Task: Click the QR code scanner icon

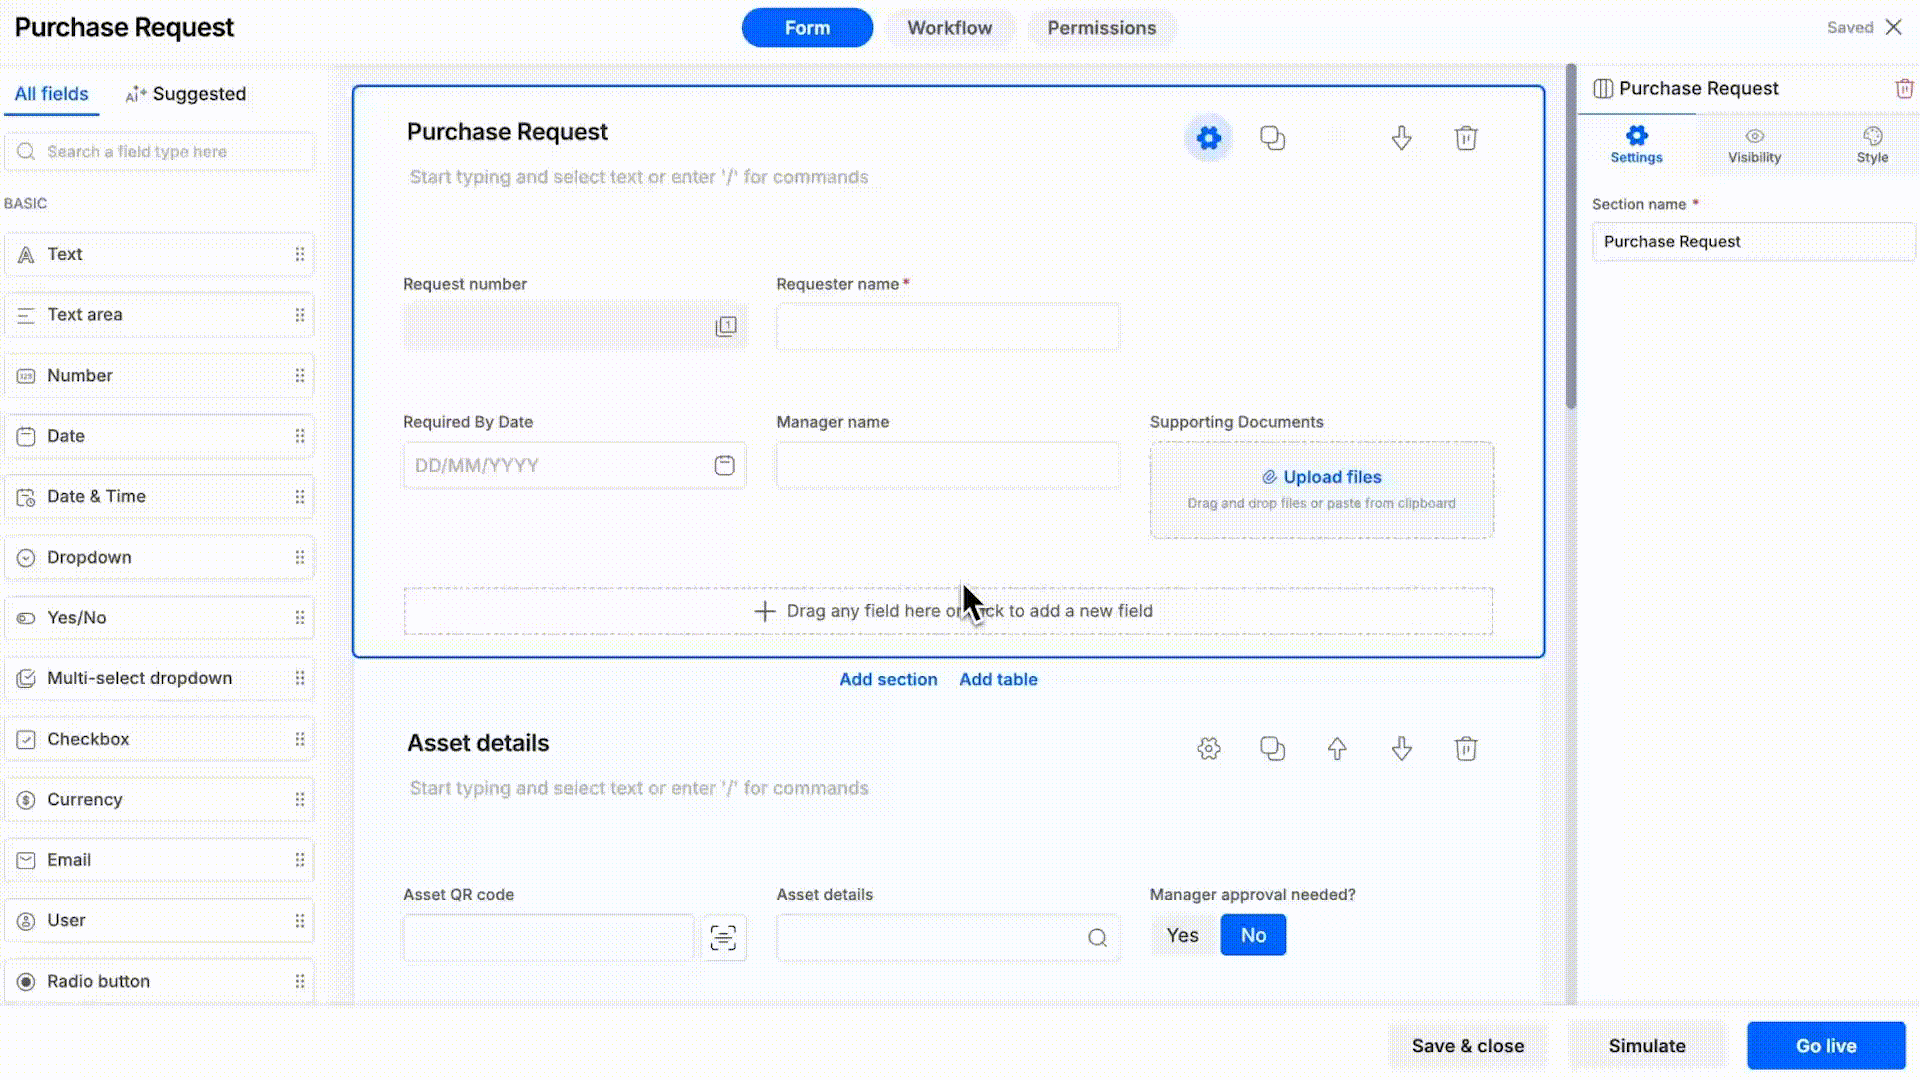Action: [x=723, y=938]
